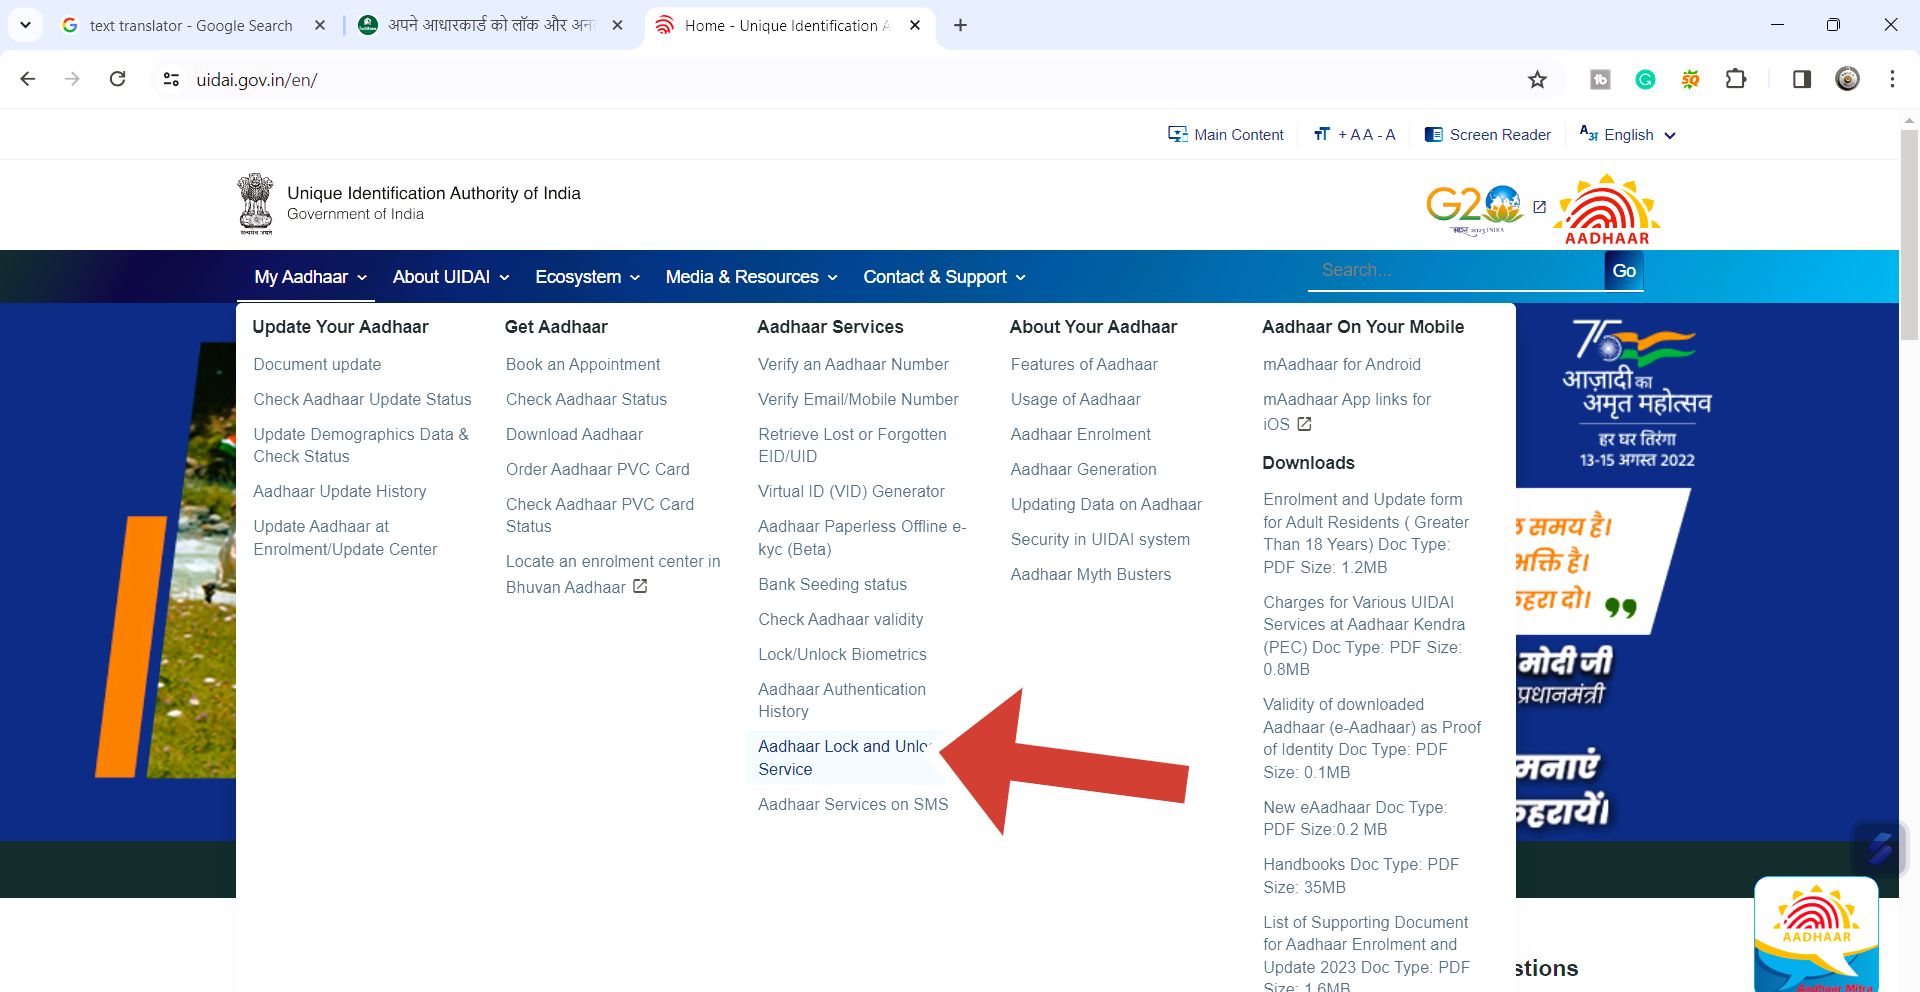View site information icon in address bar
This screenshot has height=992, width=1920.
click(x=171, y=79)
